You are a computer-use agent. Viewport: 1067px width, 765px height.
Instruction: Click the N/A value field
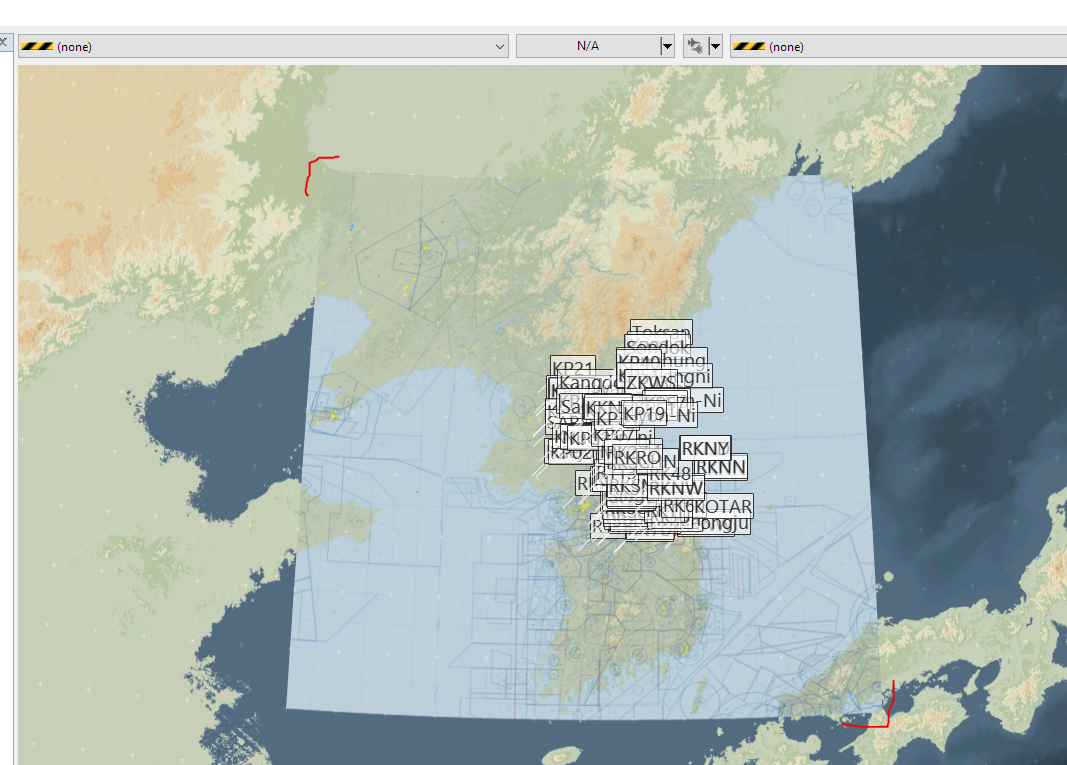[x=588, y=46]
